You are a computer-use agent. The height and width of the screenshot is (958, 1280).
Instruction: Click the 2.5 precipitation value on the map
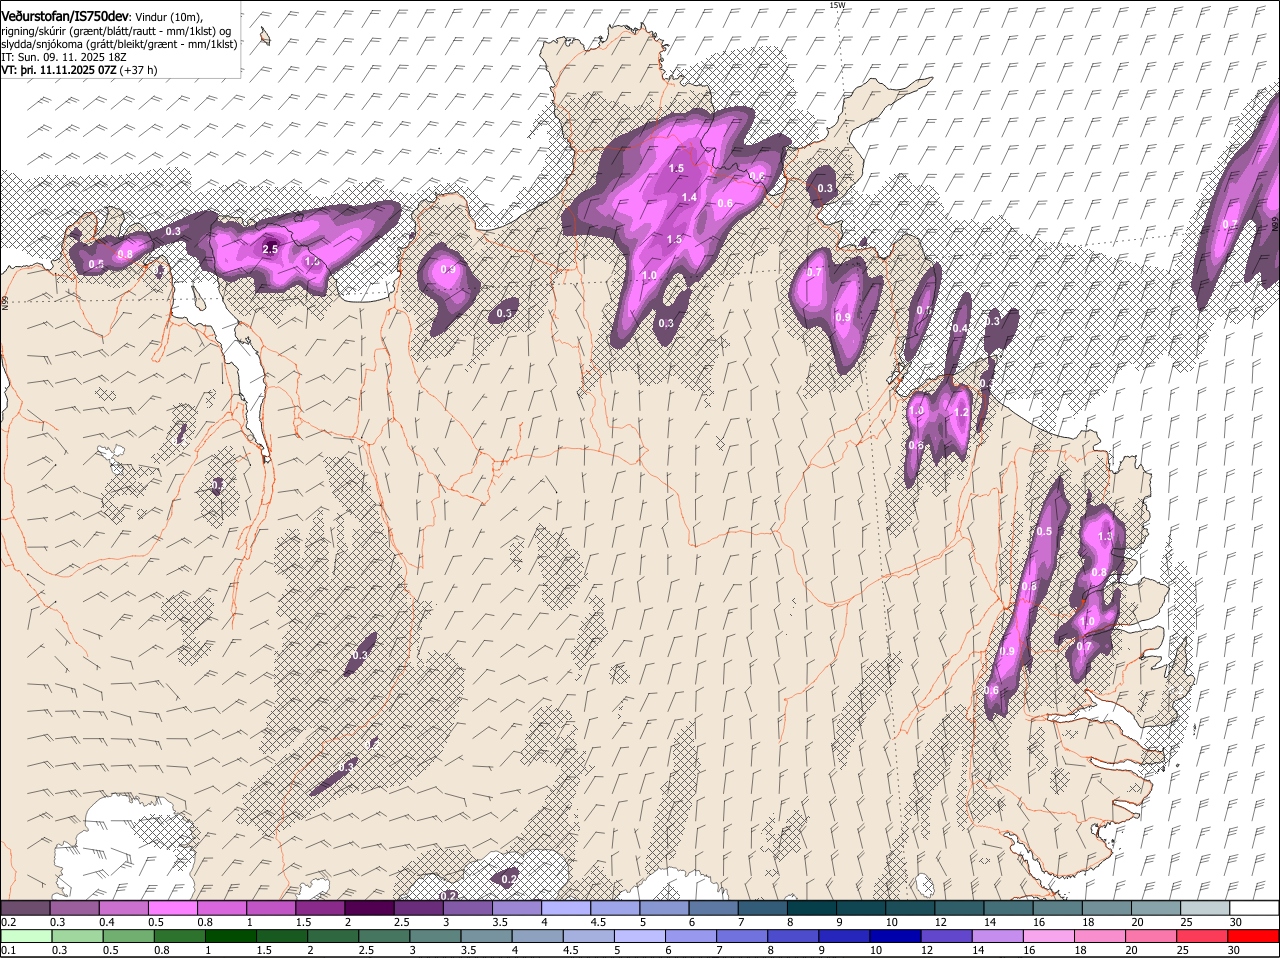pos(270,249)
